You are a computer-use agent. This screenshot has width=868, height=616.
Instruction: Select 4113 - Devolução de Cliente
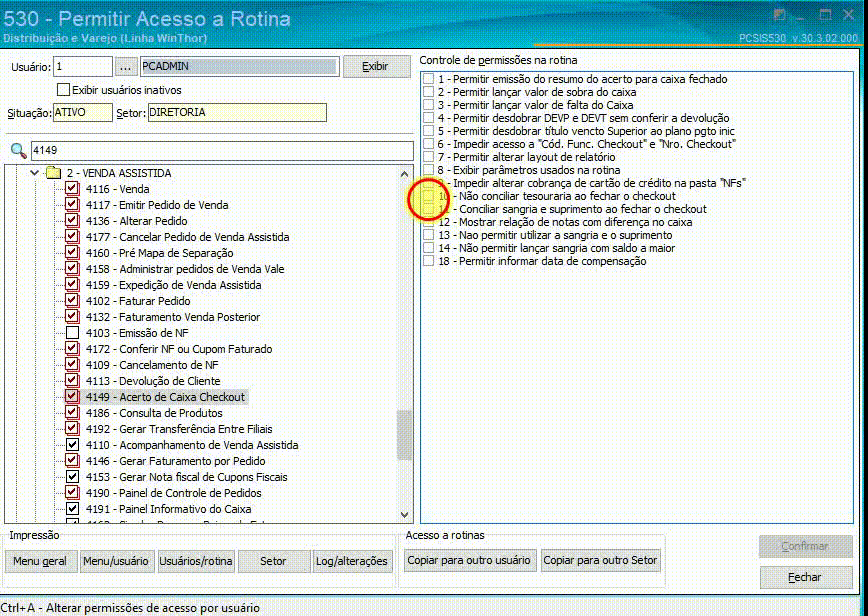(152, 381)
